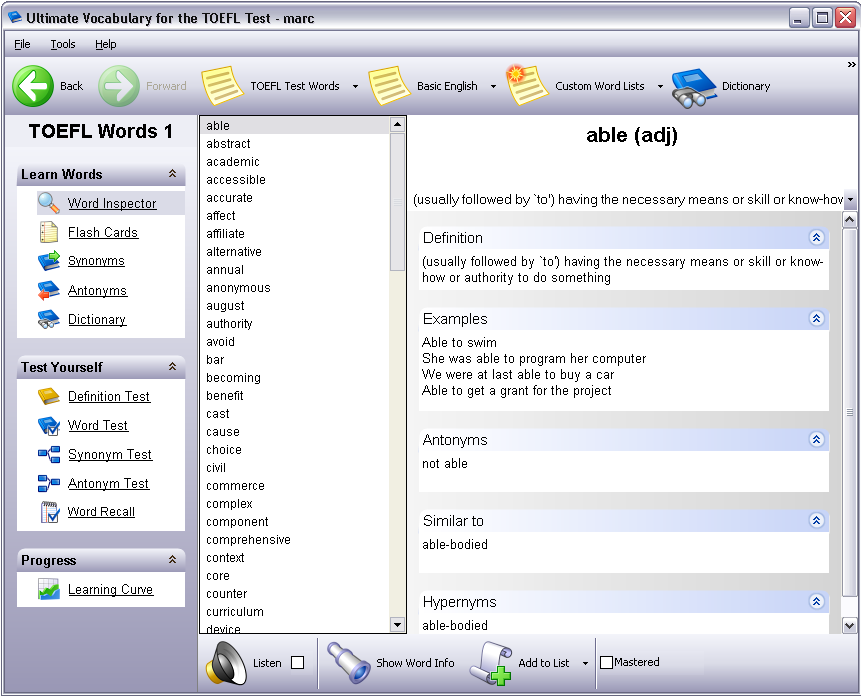The width and height of the screenshot is (861, 696).
Task: Click the Synonym Test diagram icon
Action: pos(49,454)
